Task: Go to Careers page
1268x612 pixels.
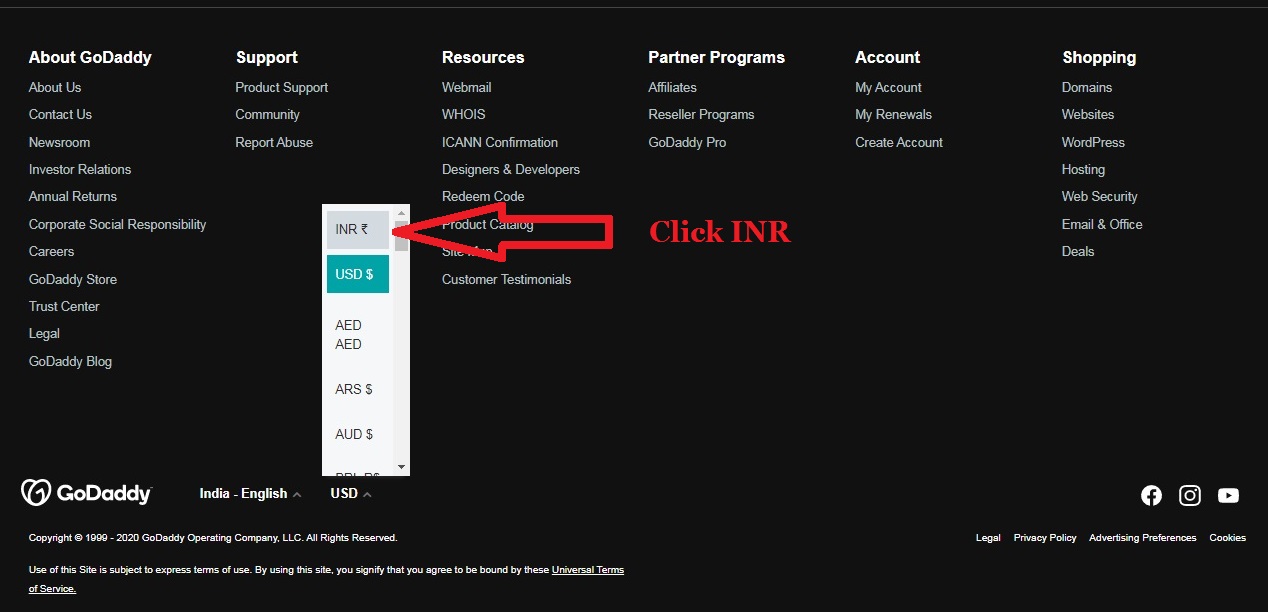Action: tap(51, 251)
